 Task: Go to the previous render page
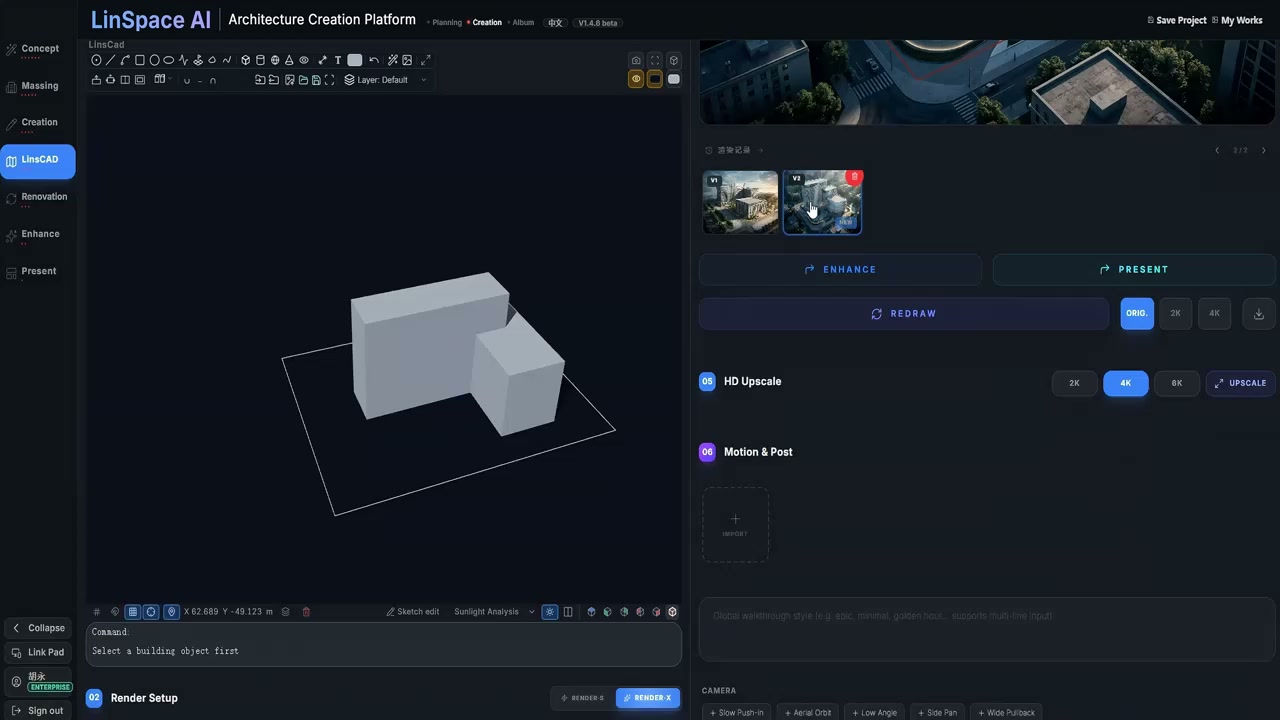click(1217, 151)
